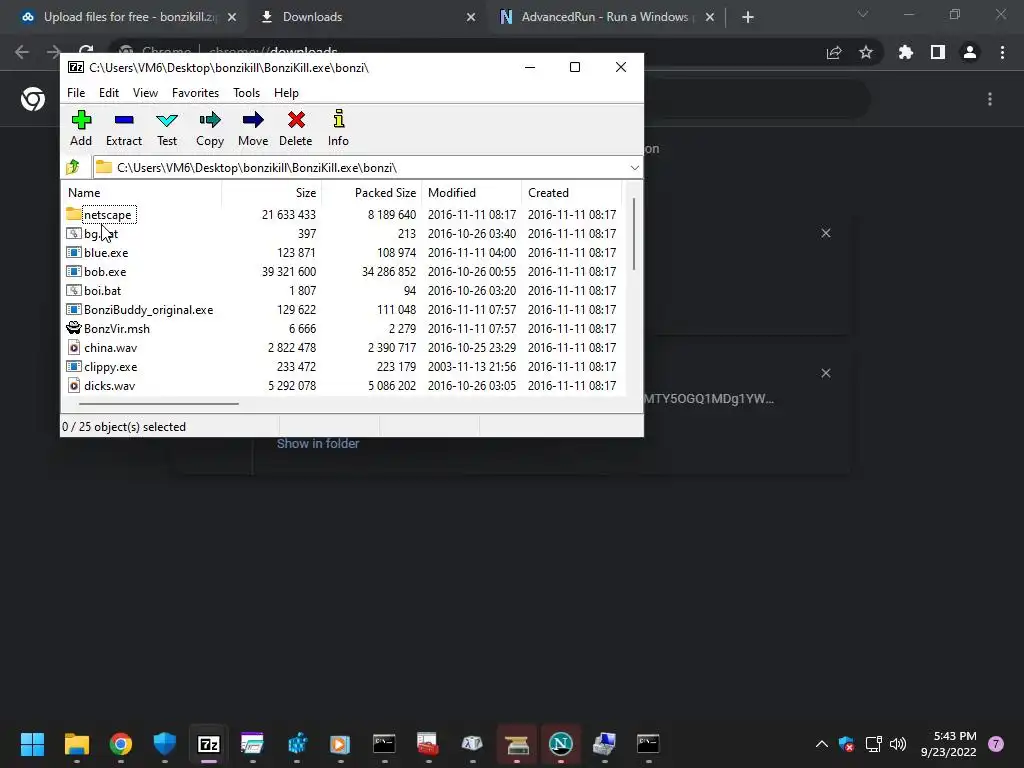
Task: Show hidden system tray icons
Action: point(822,743)
